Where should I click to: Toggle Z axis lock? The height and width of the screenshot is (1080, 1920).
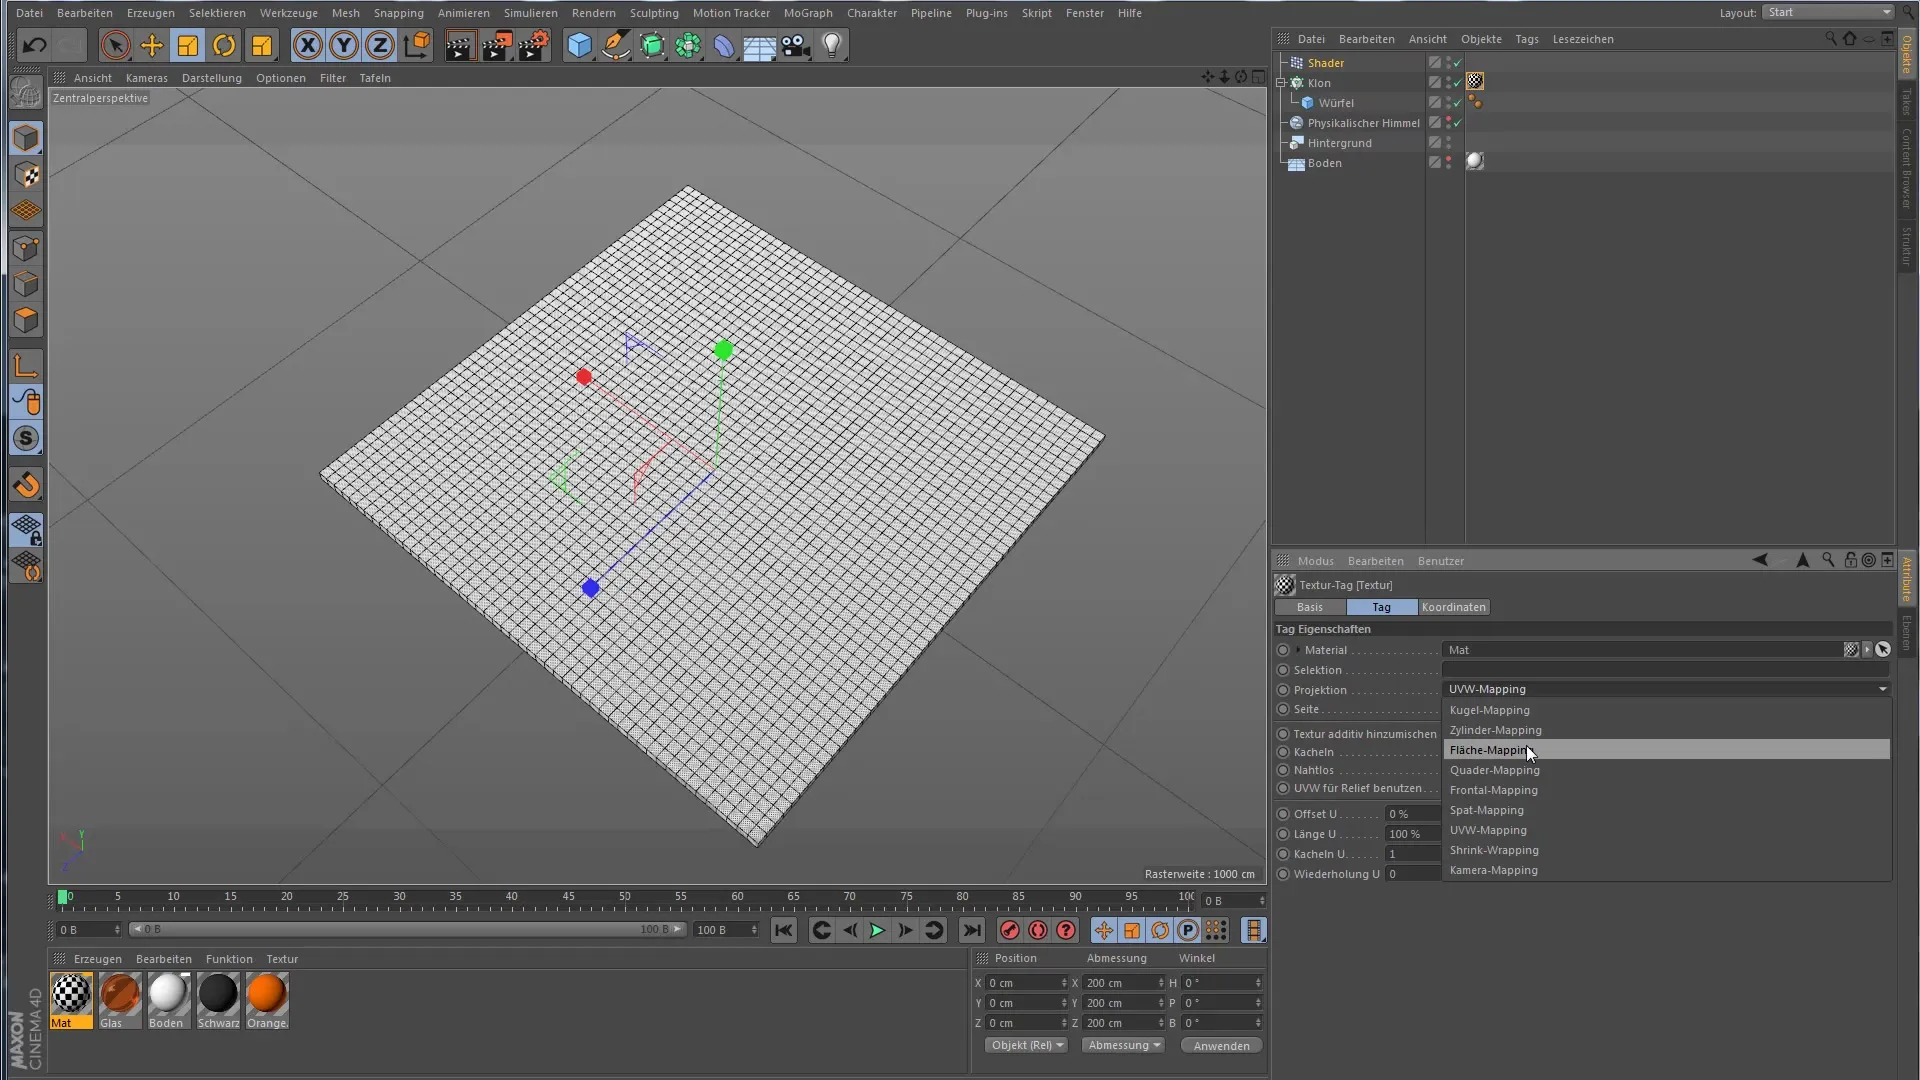[x=380, y=45]
